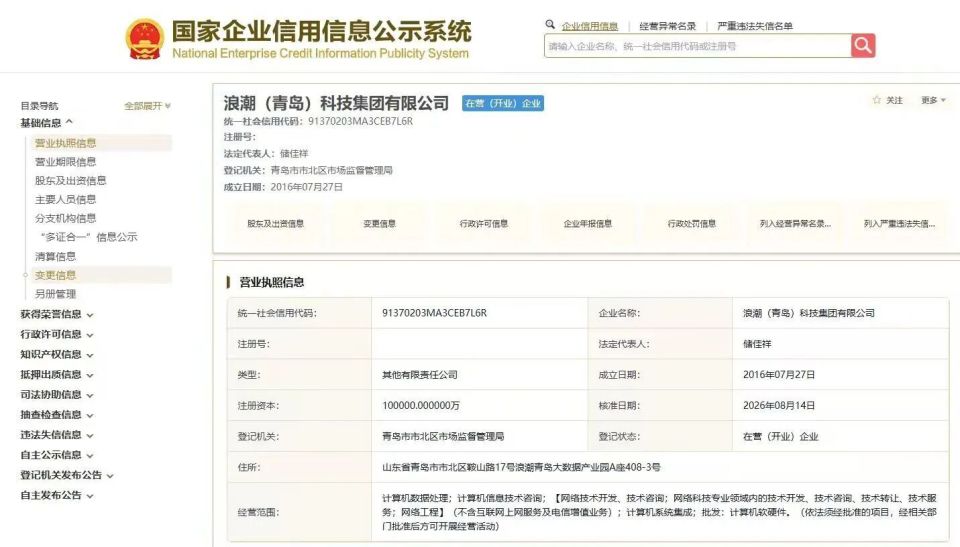Open "多证合一"信息公示 in the sidebar
The width and height of the screenshot is (960, 547).
tap(89, 237)
